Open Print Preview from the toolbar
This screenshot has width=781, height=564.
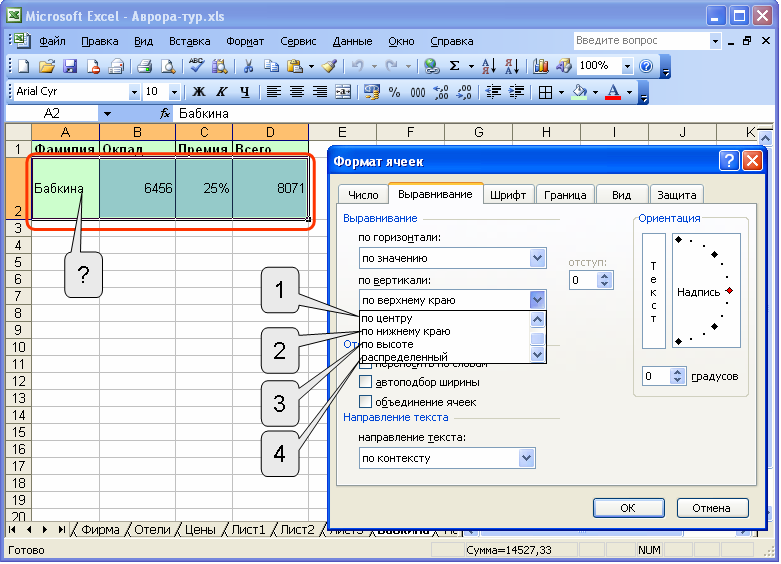click(168, 66)
